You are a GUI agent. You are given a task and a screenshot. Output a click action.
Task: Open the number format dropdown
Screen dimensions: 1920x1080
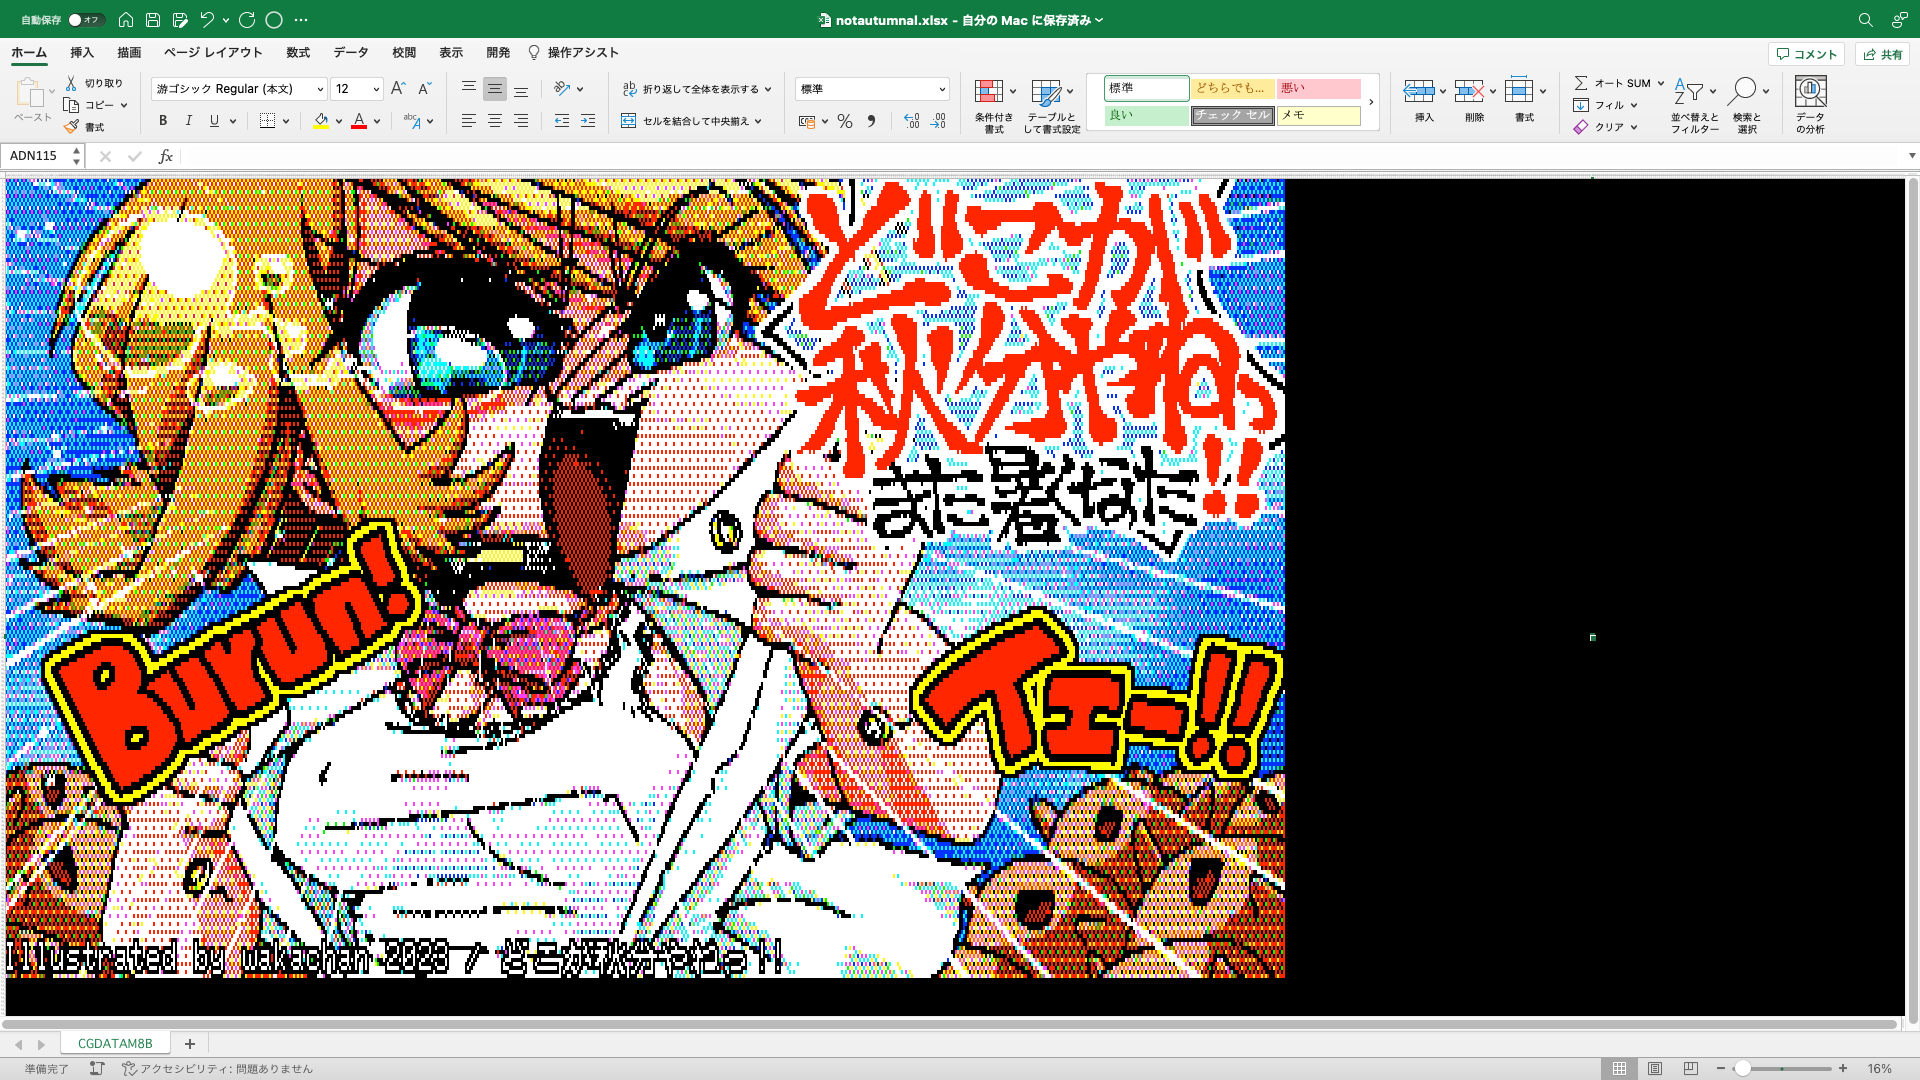click(x=941, y=89)
